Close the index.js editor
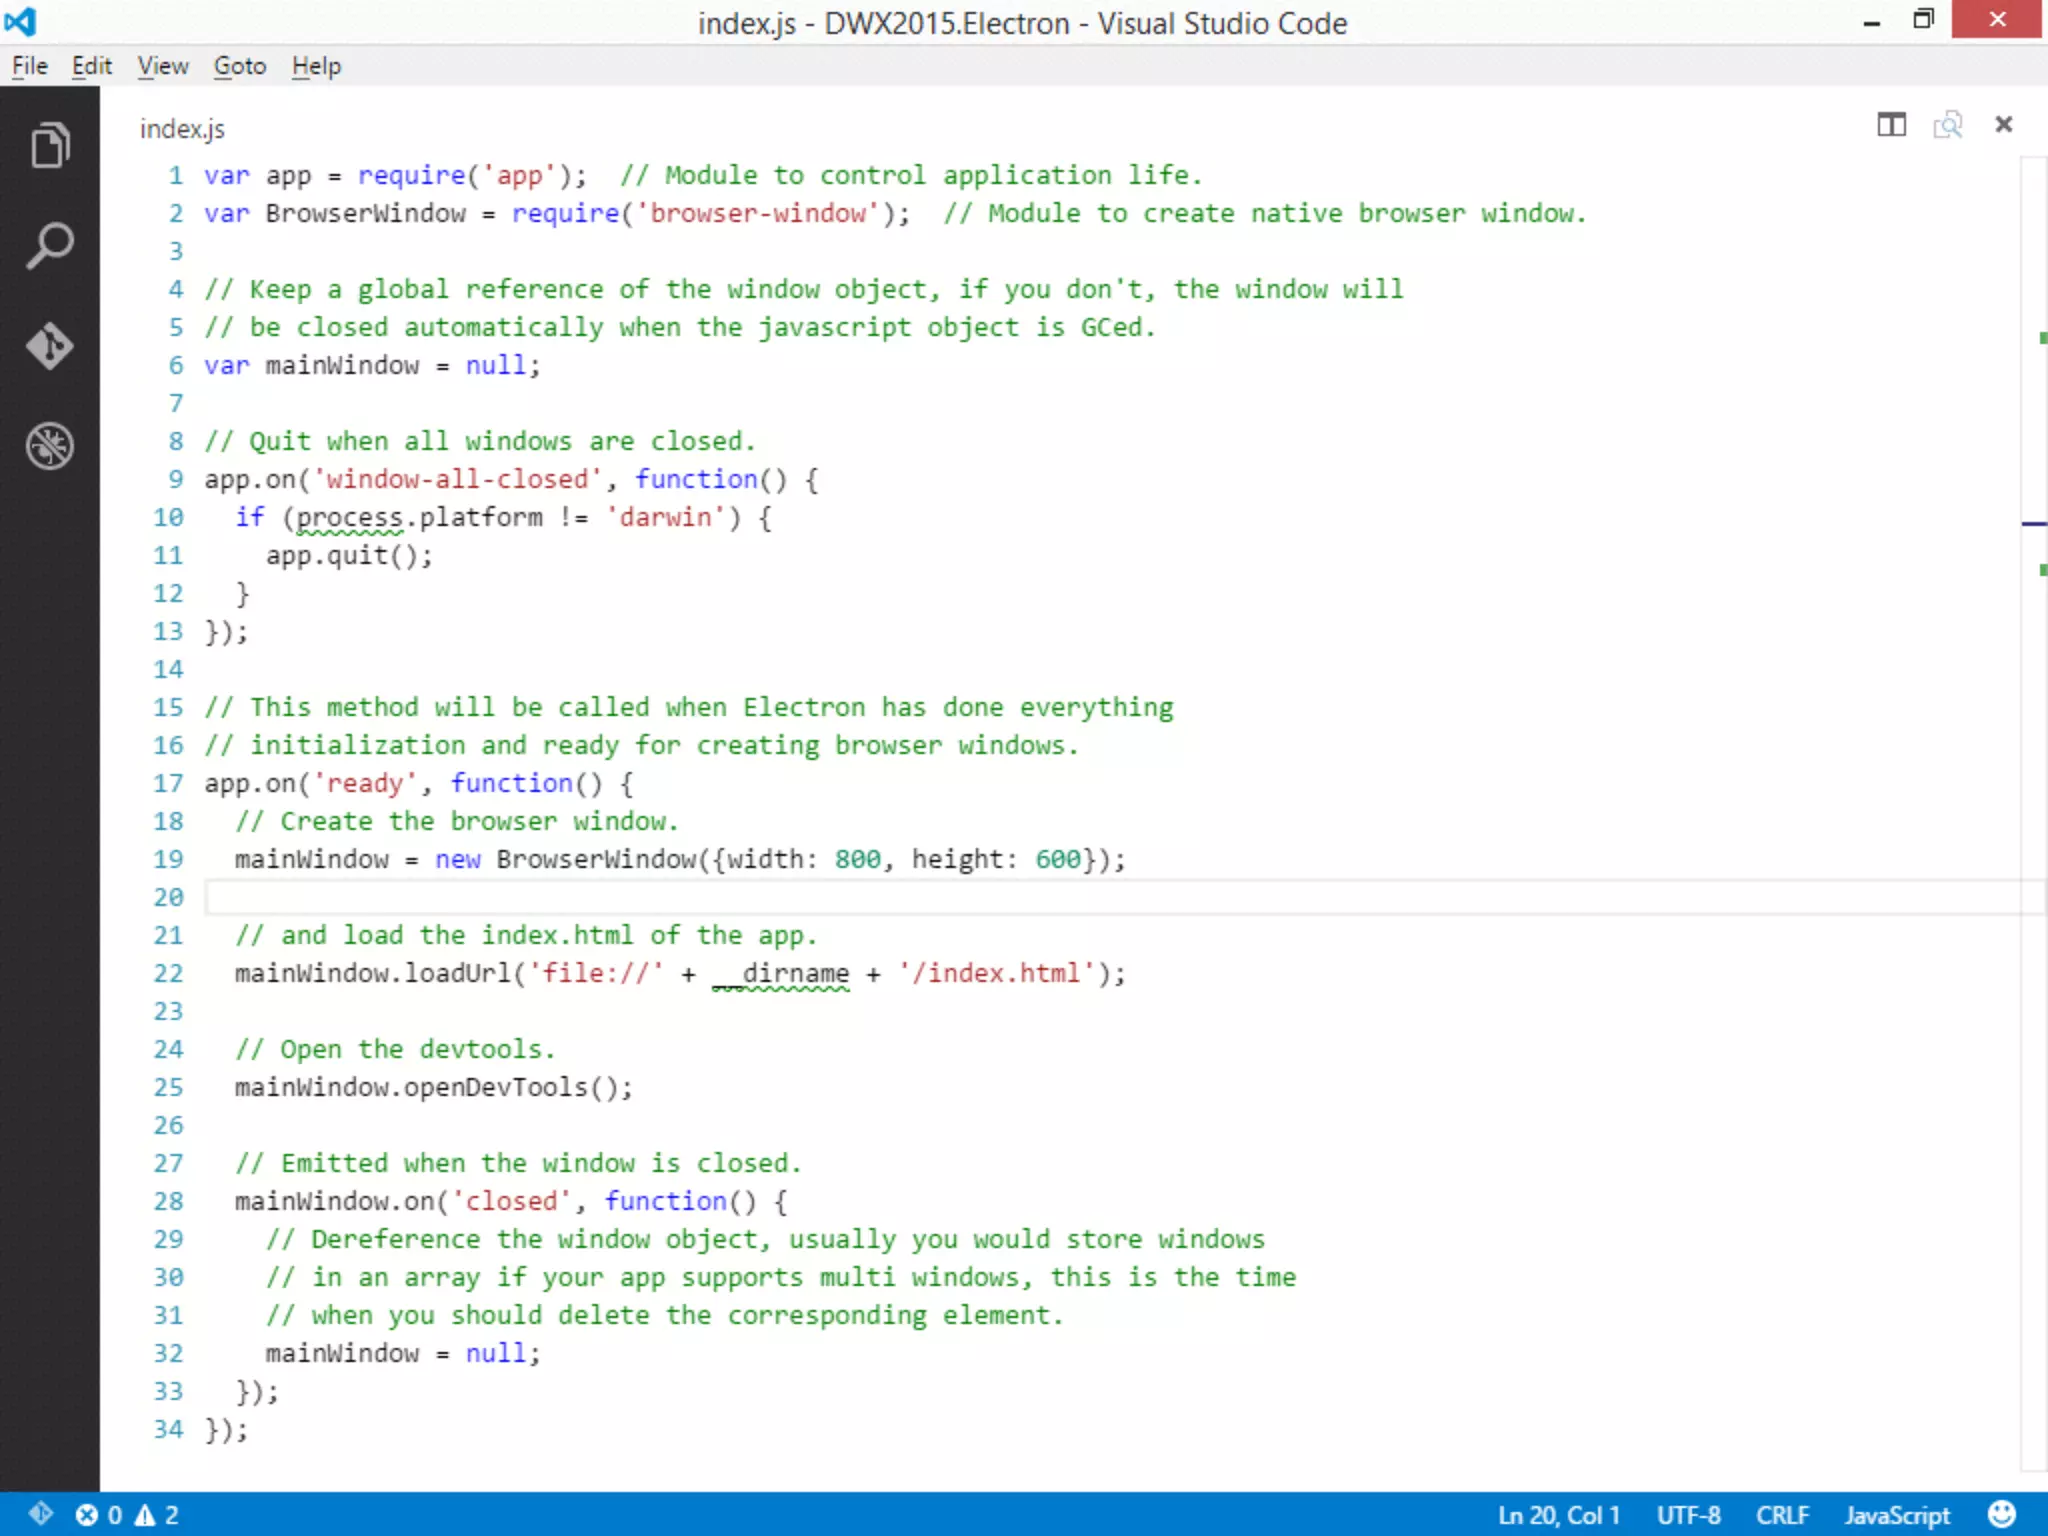Screen dimensions: 2048x1536 (2003, 125)
